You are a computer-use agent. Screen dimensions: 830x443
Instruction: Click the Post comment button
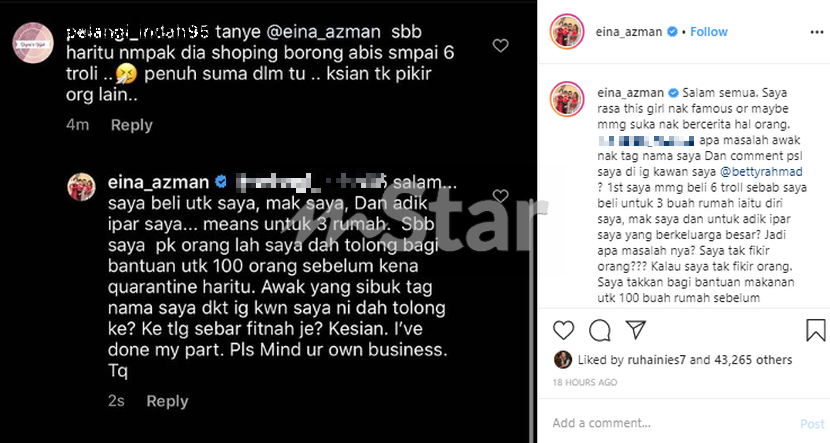click(x=813, y=423)
